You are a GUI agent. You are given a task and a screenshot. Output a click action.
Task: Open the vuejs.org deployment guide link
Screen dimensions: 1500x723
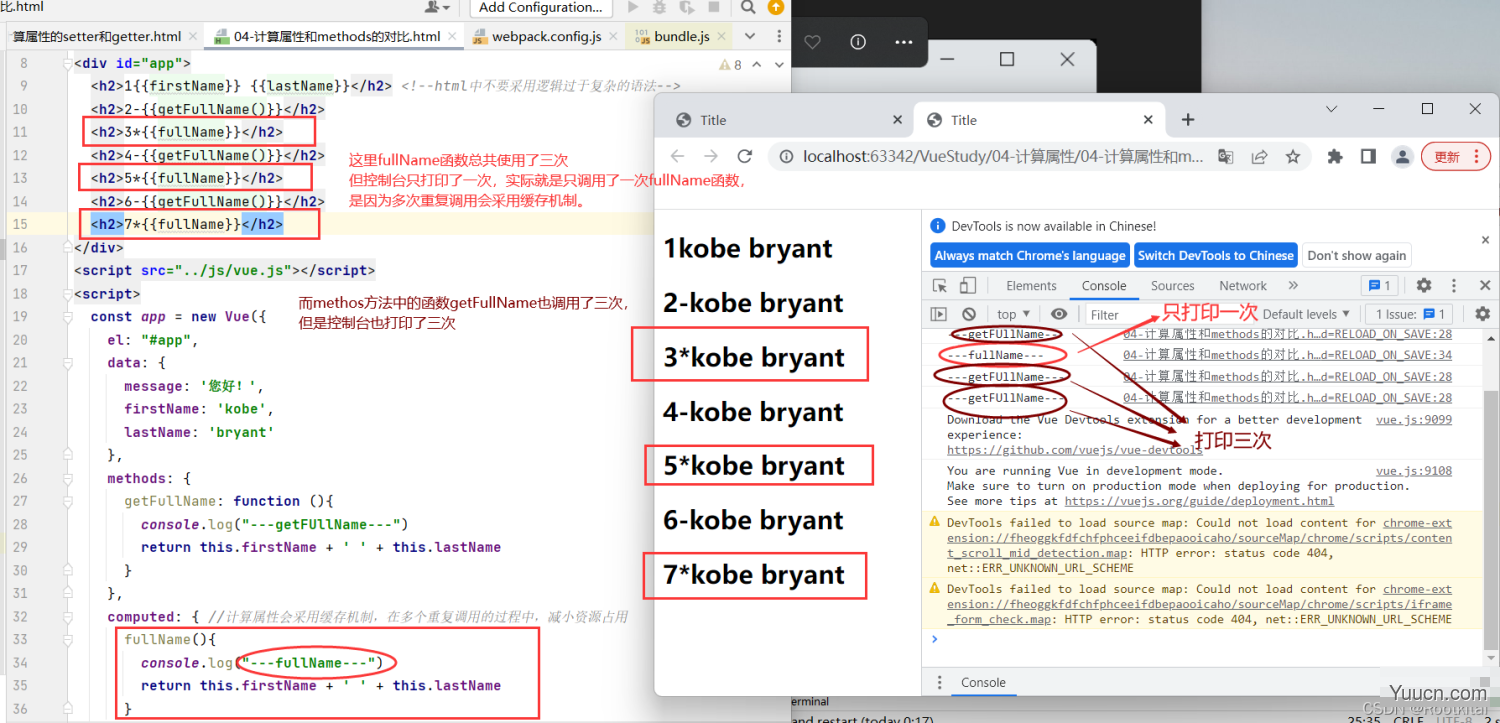(x=1199, y=501)
